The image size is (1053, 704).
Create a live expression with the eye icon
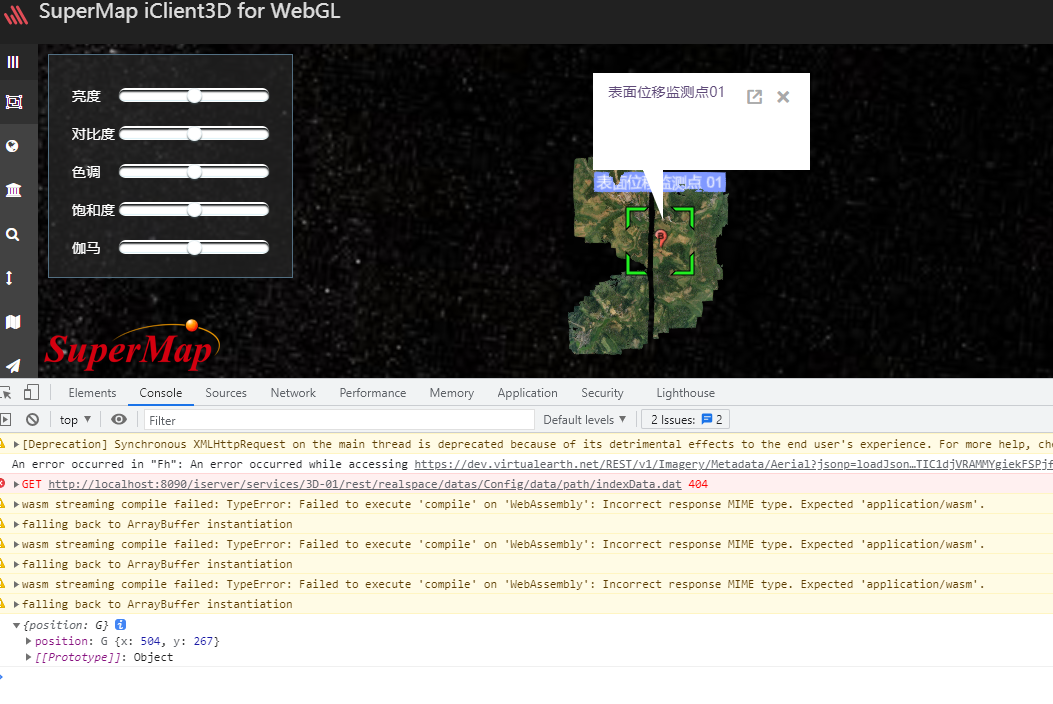pyautogui.click(x=119, y=420)
